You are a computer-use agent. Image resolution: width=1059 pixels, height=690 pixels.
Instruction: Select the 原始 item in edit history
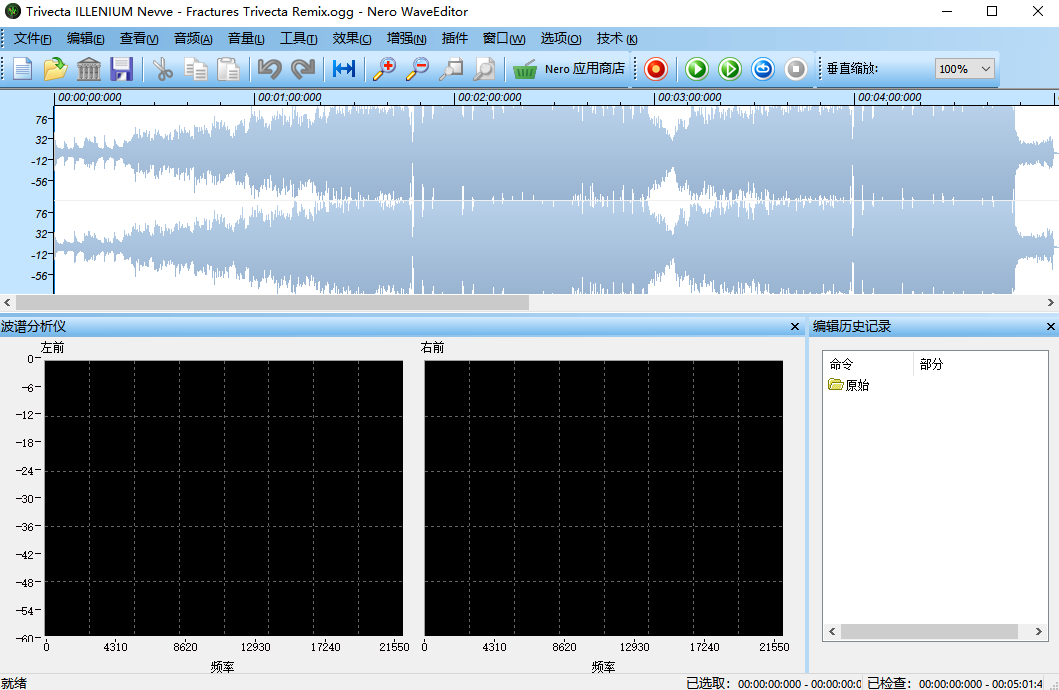tap(857, 385)
